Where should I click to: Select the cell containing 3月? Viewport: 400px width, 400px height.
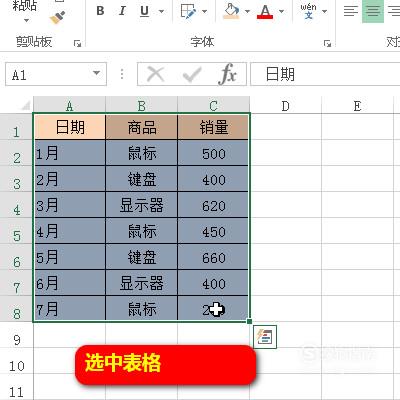coord(70,205)
